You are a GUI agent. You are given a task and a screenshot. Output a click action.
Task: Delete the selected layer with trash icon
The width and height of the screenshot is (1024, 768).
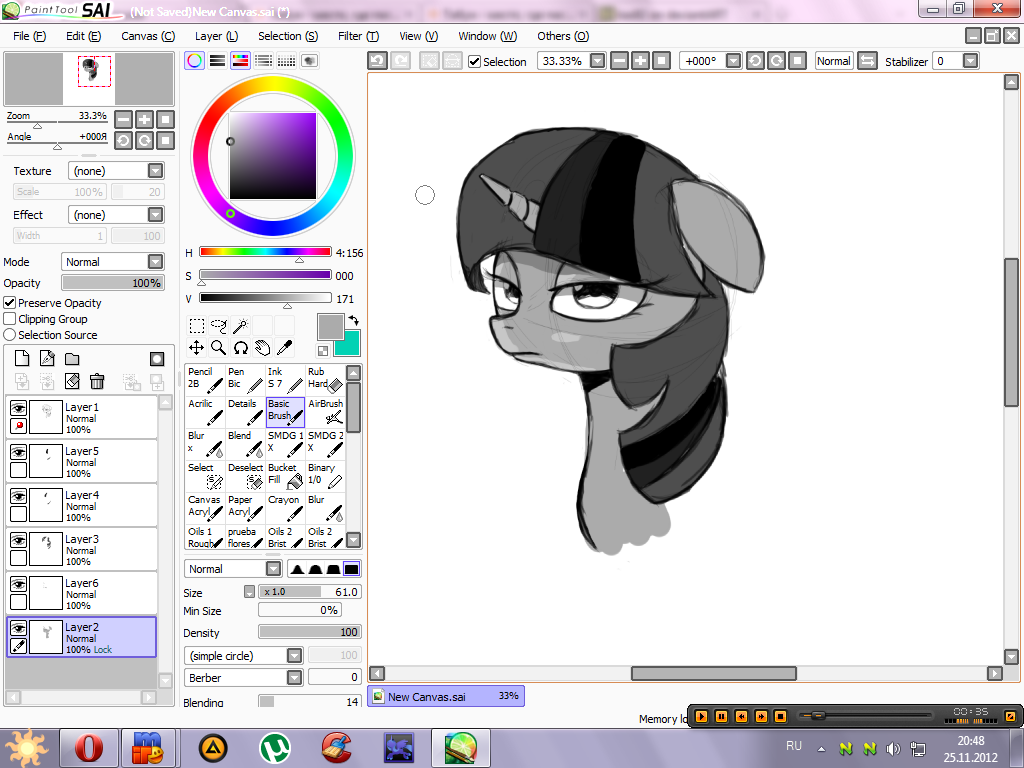pyautogui.click(x=97, y=381)
